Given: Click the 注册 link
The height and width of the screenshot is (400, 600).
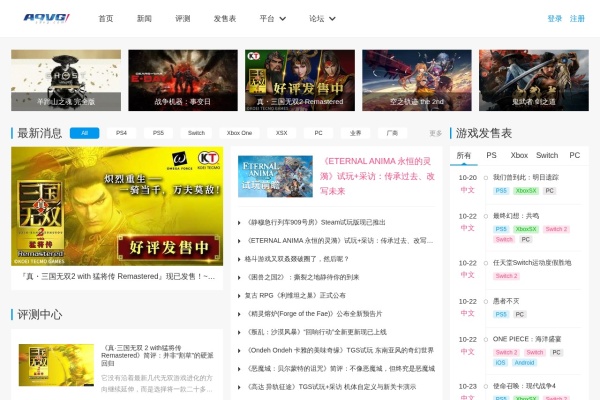Looking at the screenshot, I should pos(577,18).
